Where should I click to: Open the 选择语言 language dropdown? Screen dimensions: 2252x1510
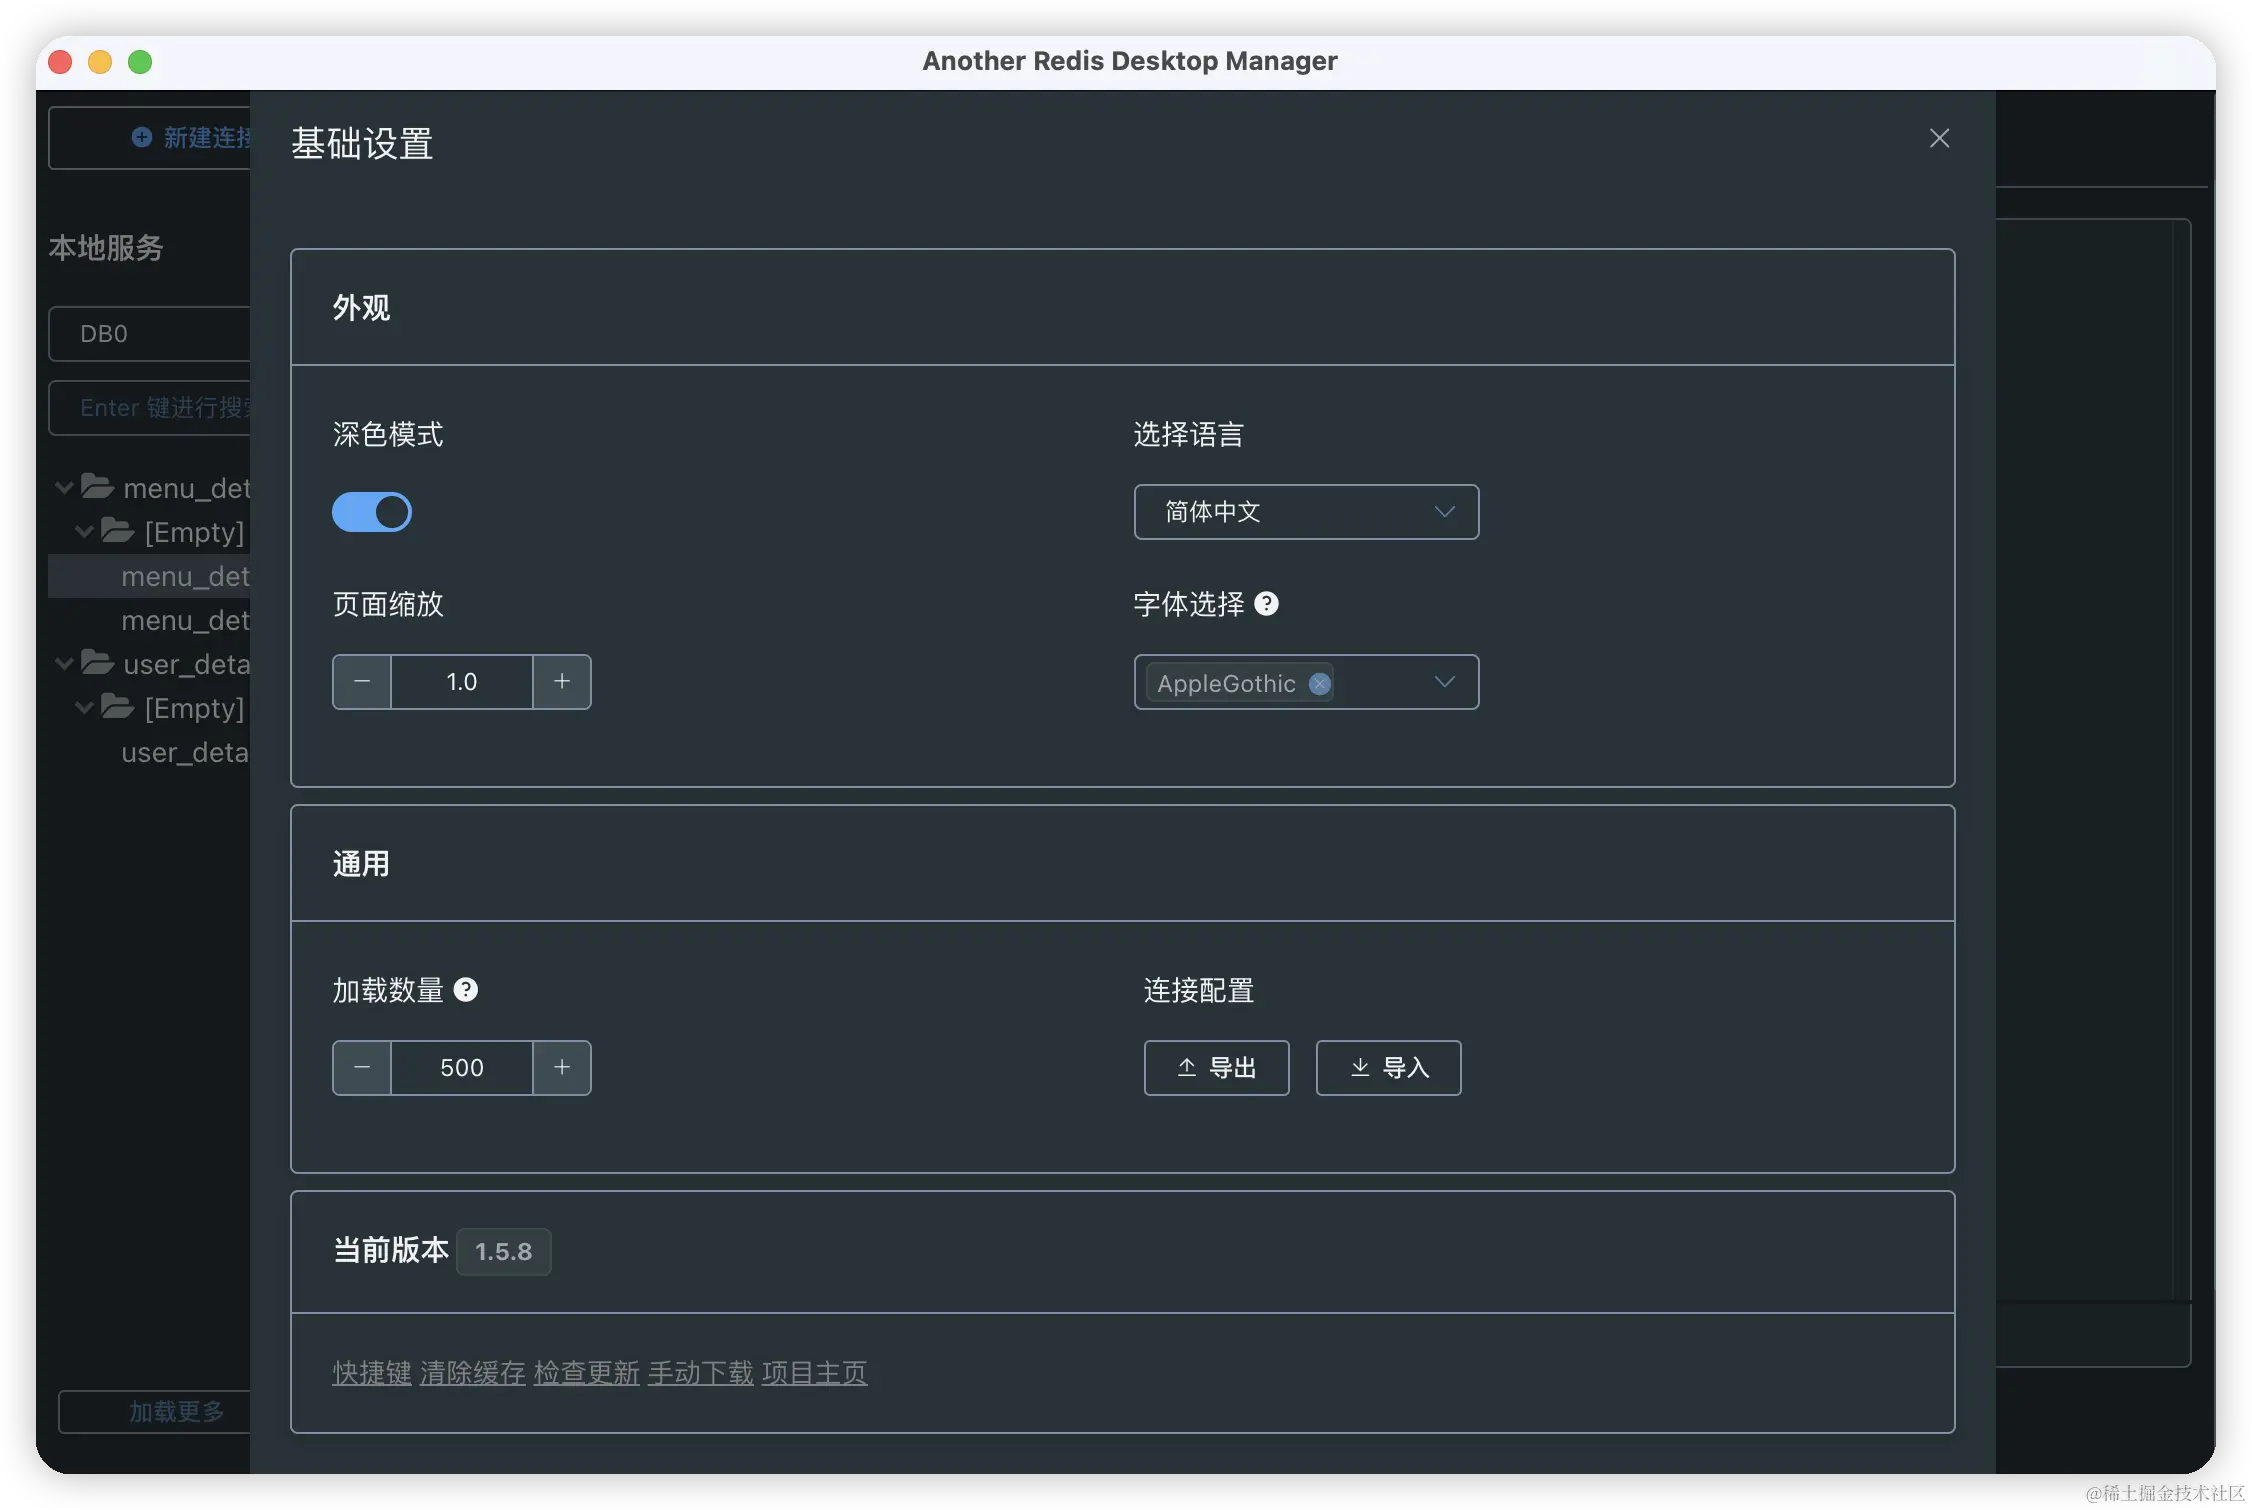(1306, 512)
